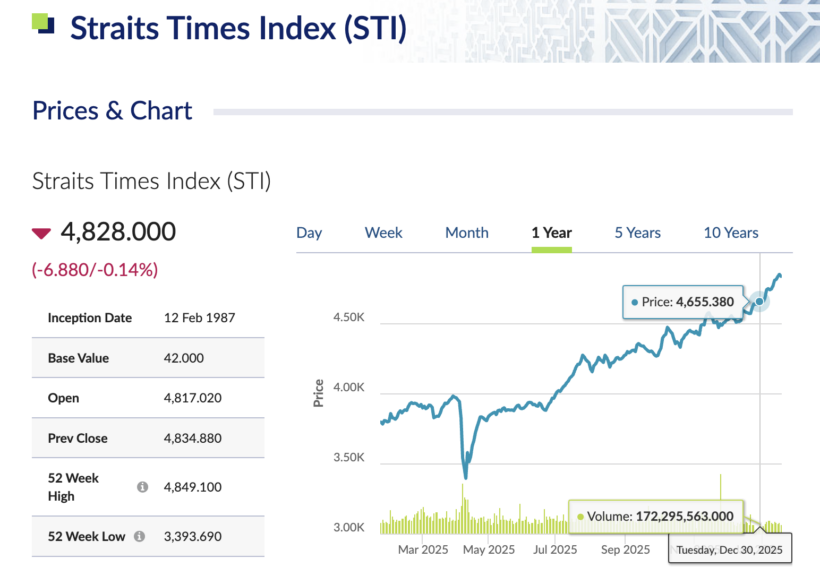
Task: Click the Tuesday, Dec 30, 2025 date label
Action: (x=730, y=550)
